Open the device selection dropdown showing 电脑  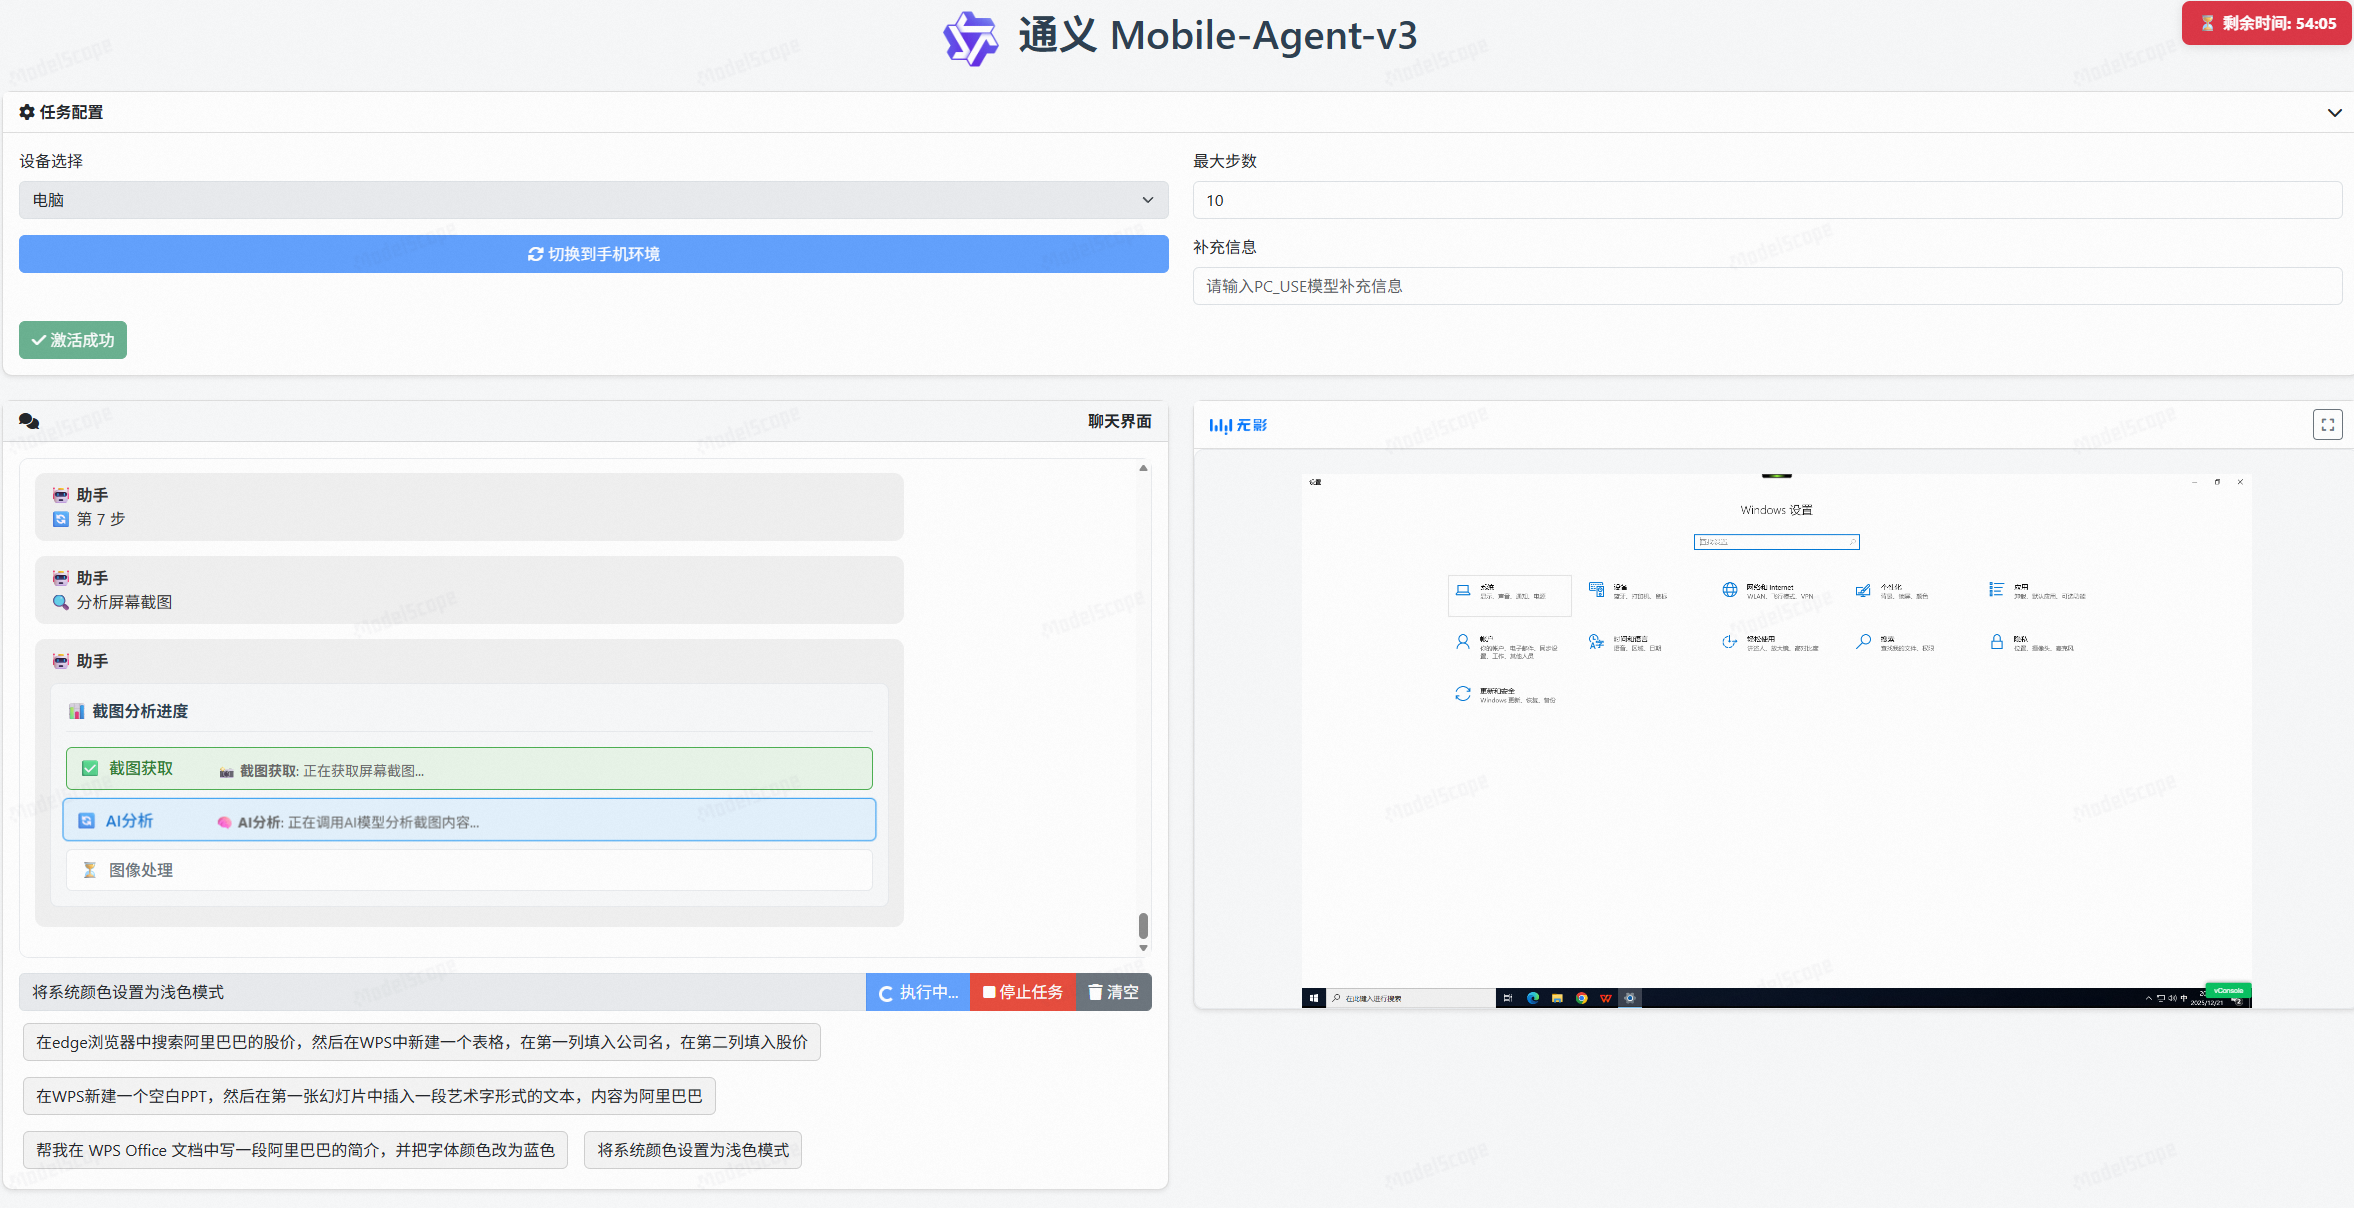(593, 200)
